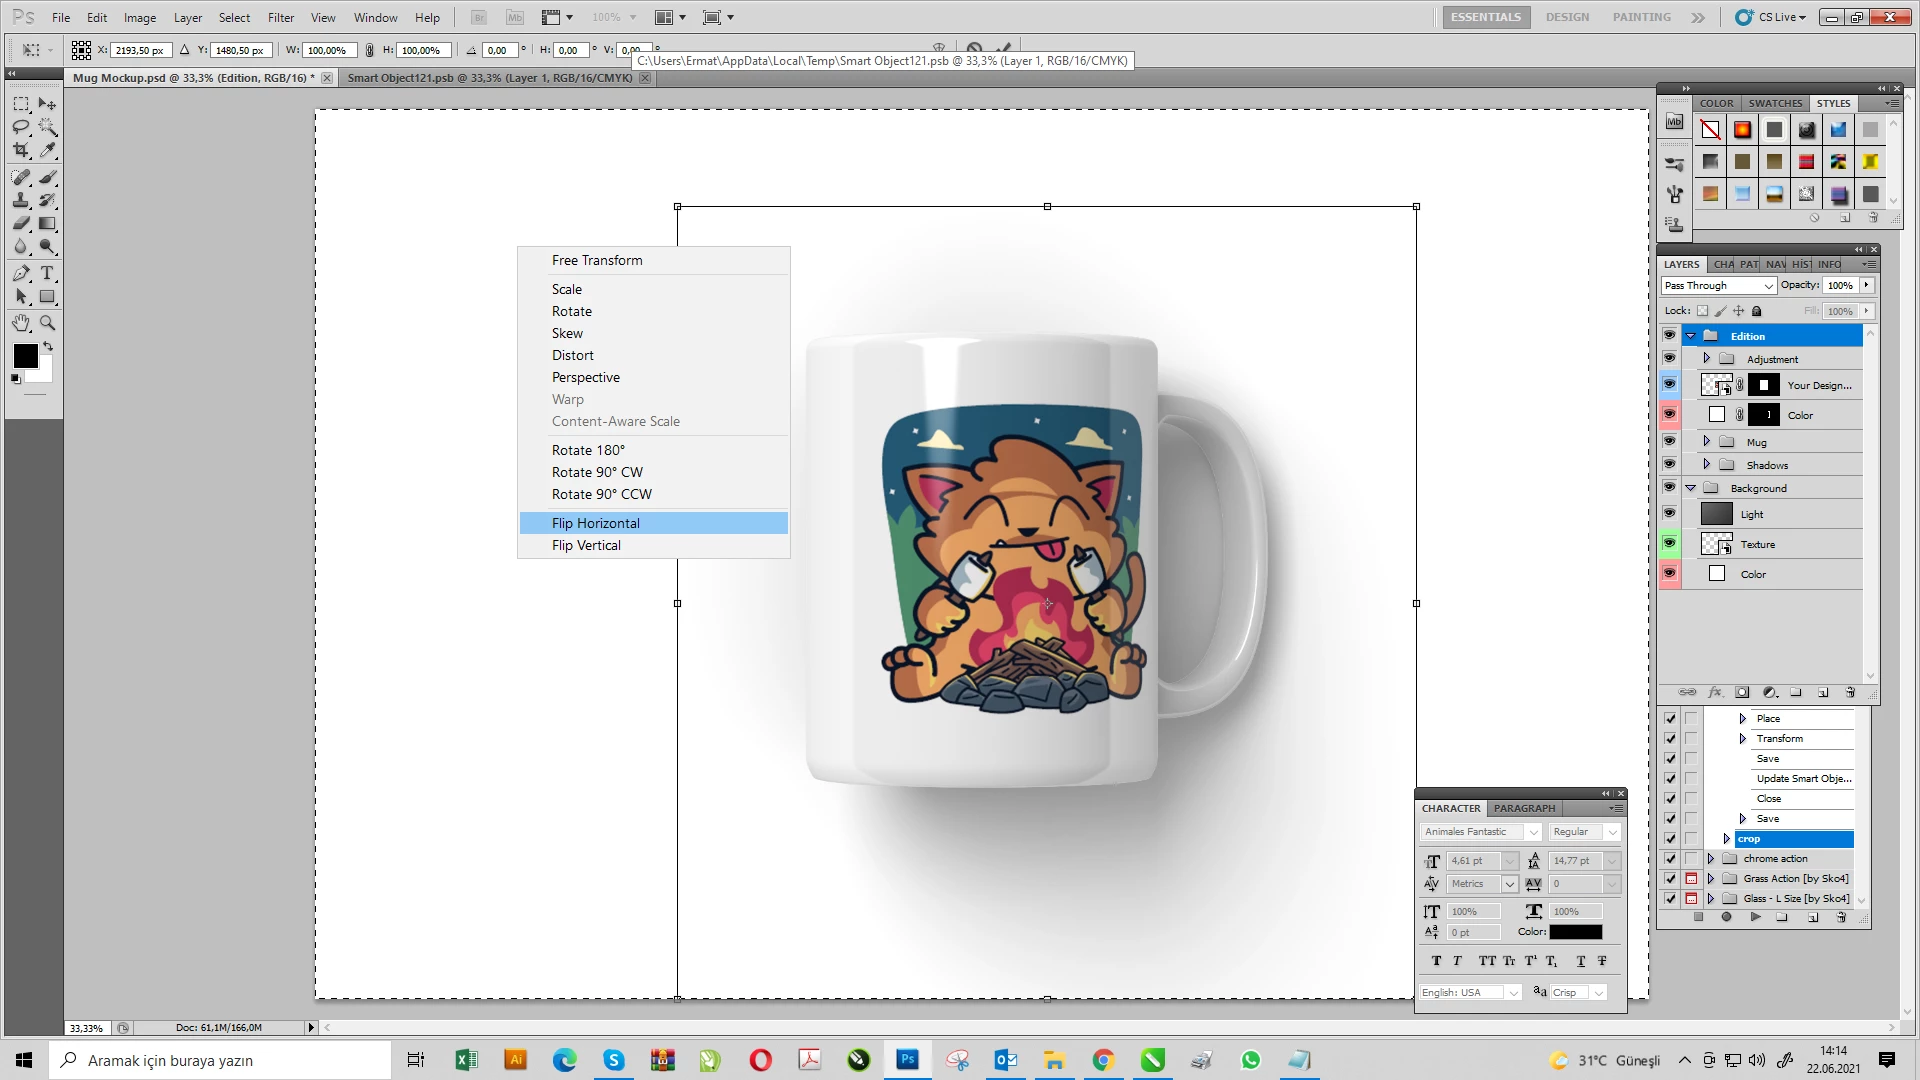This screenshot has width=1920, height=1080.
Task: Switch to the Paragraph tab
Action: [x=1524, y=808]
